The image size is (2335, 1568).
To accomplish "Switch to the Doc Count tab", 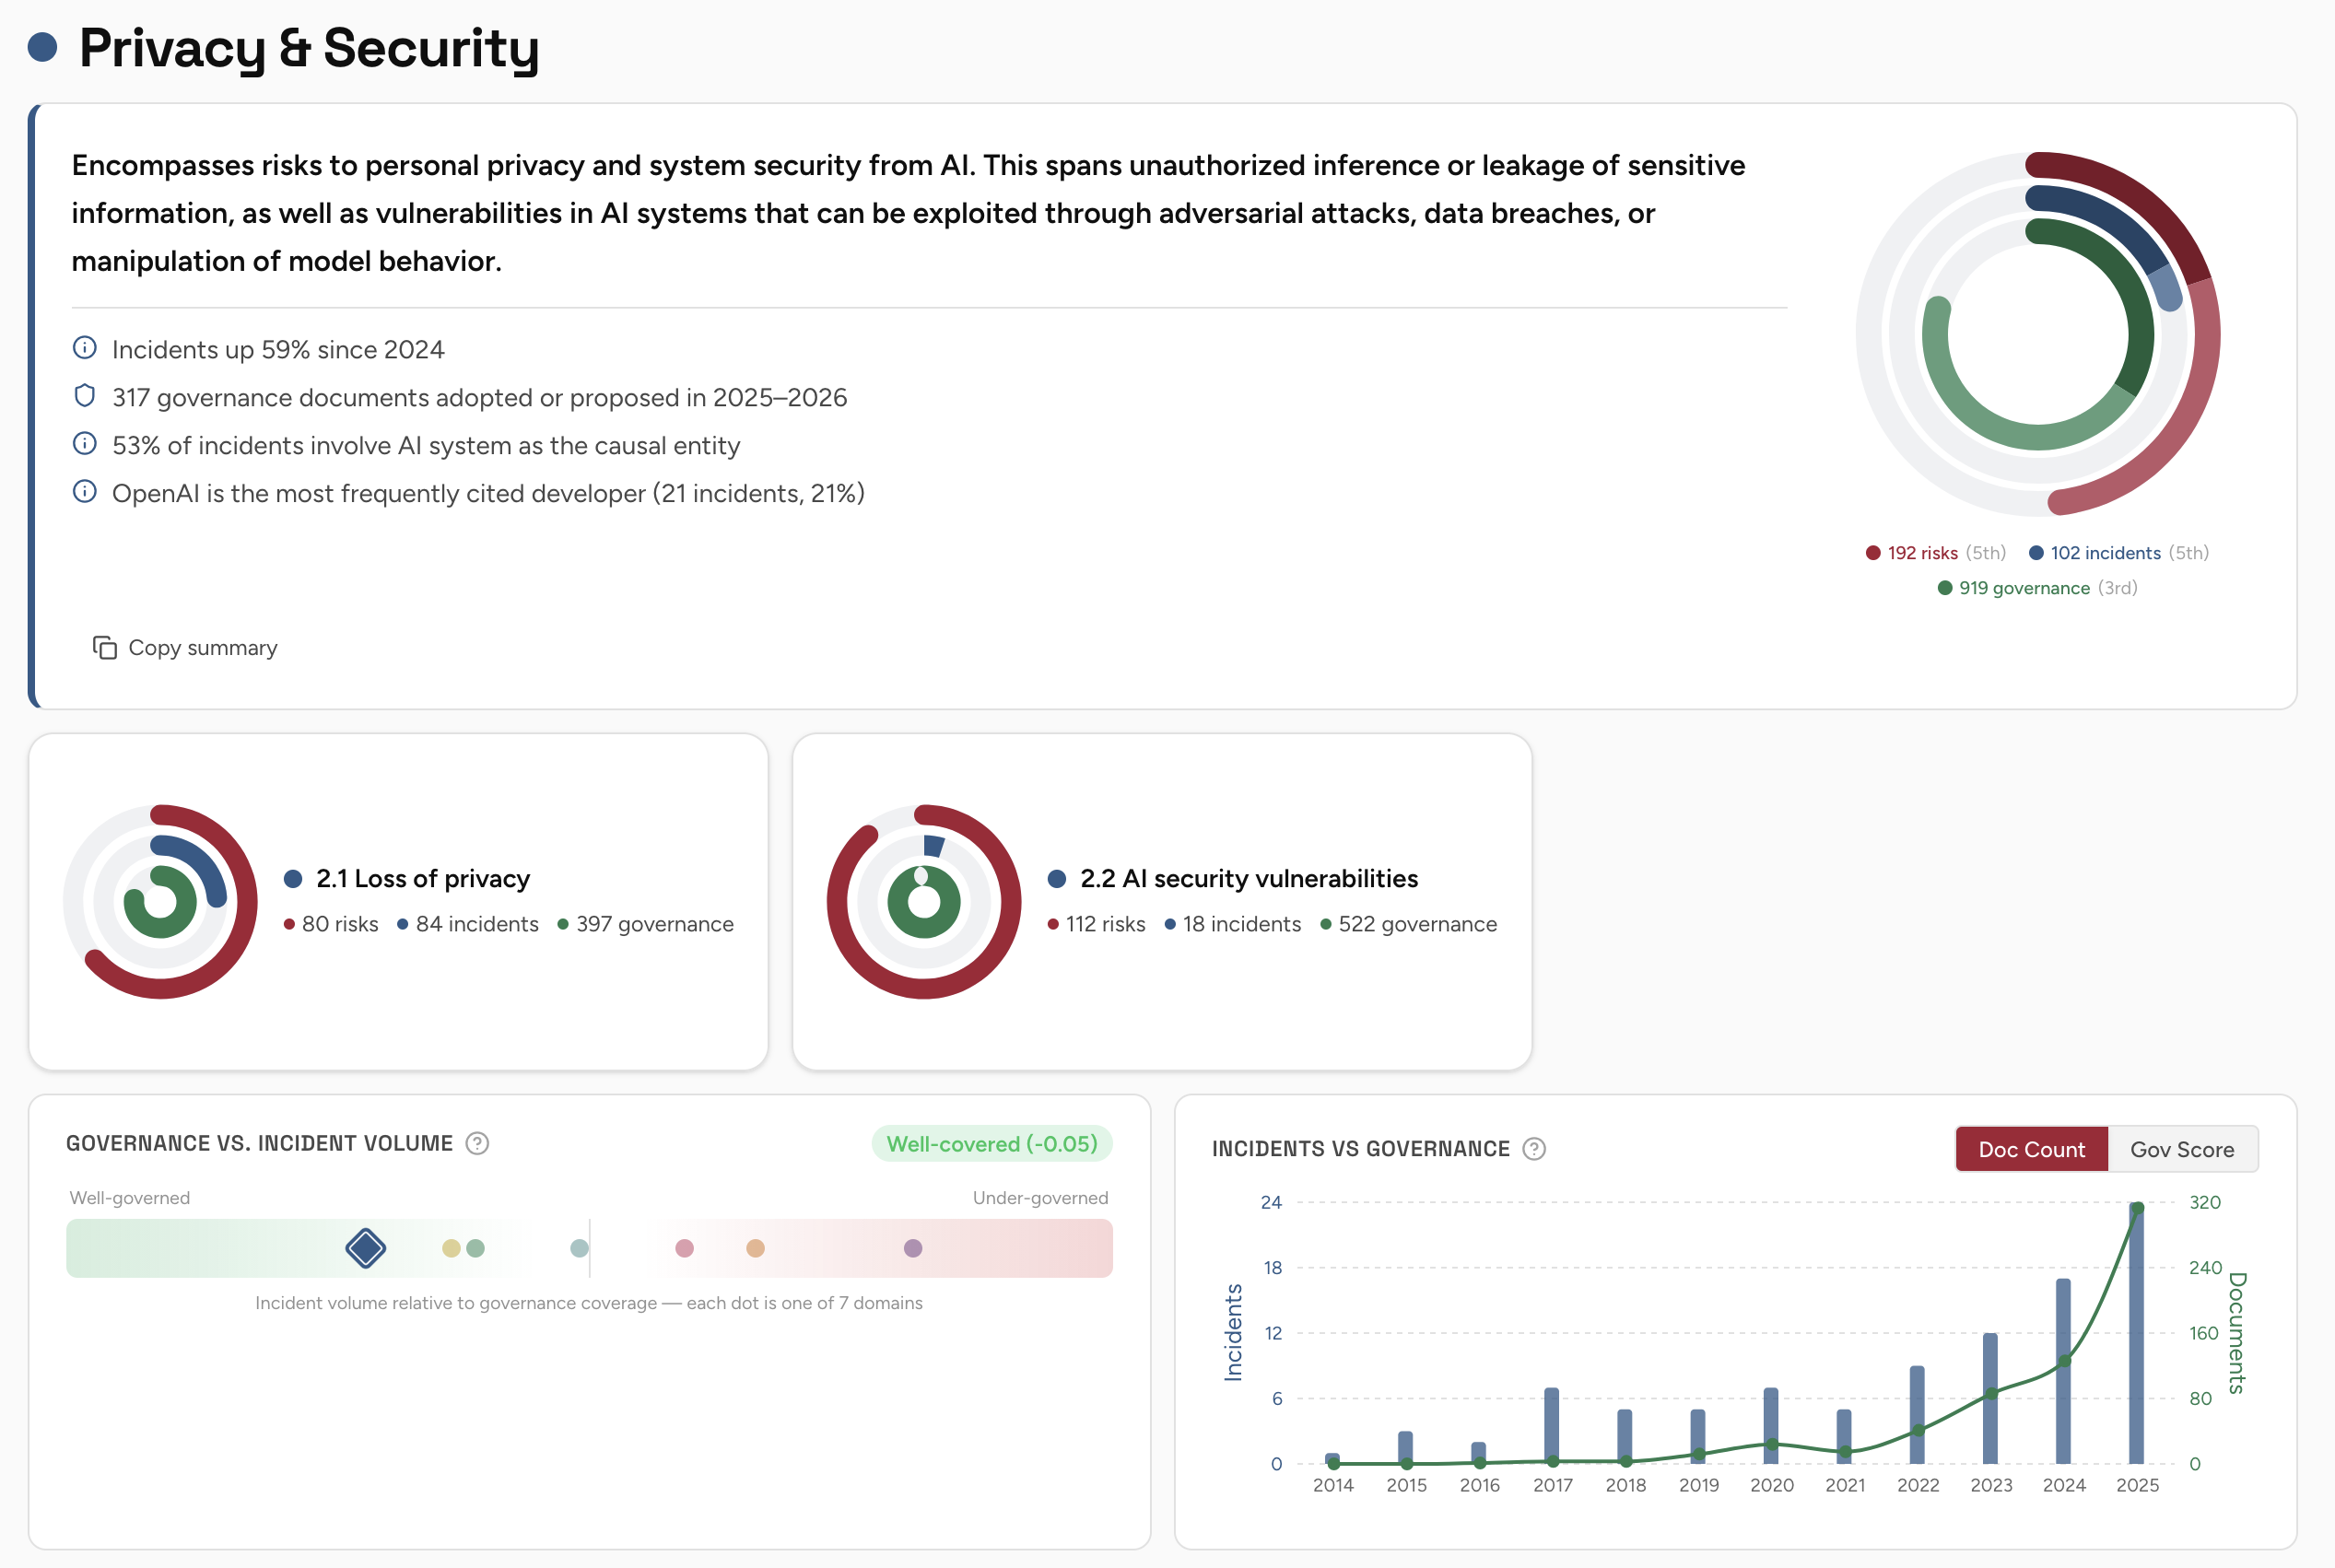I will click(x=2031, y=1148).
